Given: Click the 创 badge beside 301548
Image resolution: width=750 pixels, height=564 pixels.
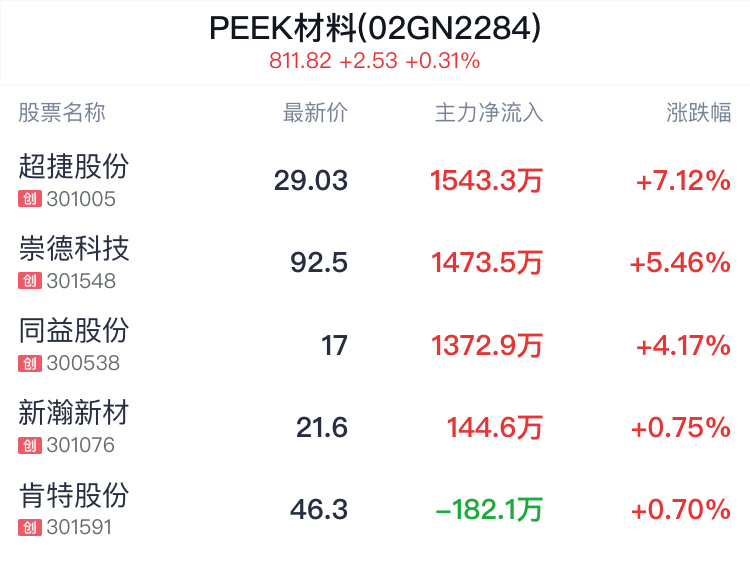Looking at the screenshot, I should [x=30, y=281].
